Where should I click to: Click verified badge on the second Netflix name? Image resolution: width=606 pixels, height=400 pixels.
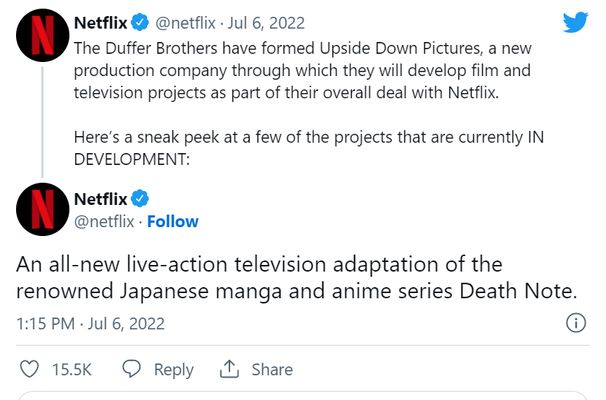pos(140,199)
